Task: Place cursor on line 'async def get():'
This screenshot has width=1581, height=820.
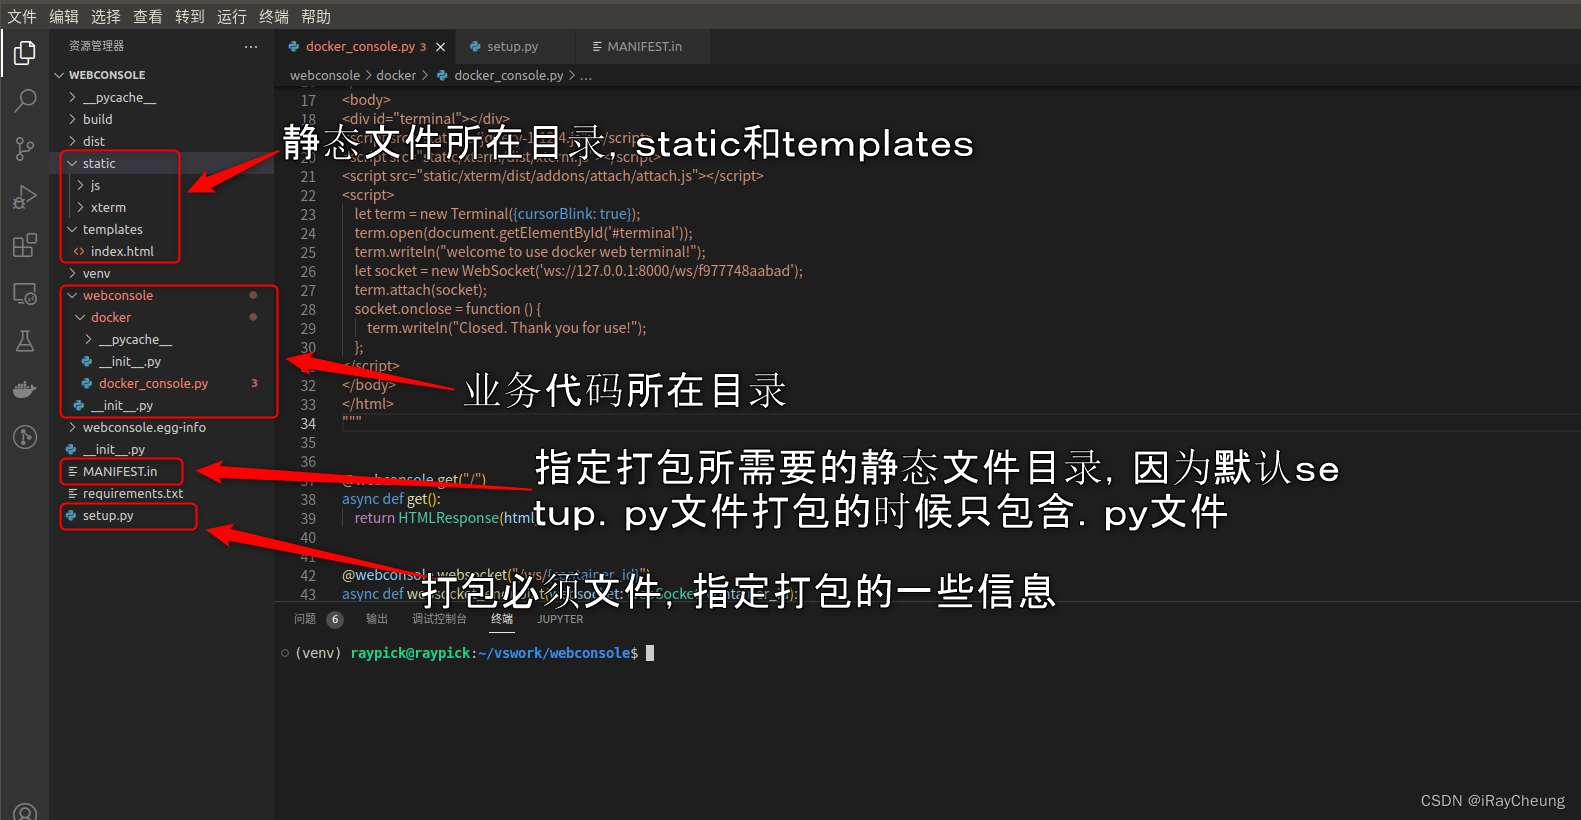Action: coord(391,499)
